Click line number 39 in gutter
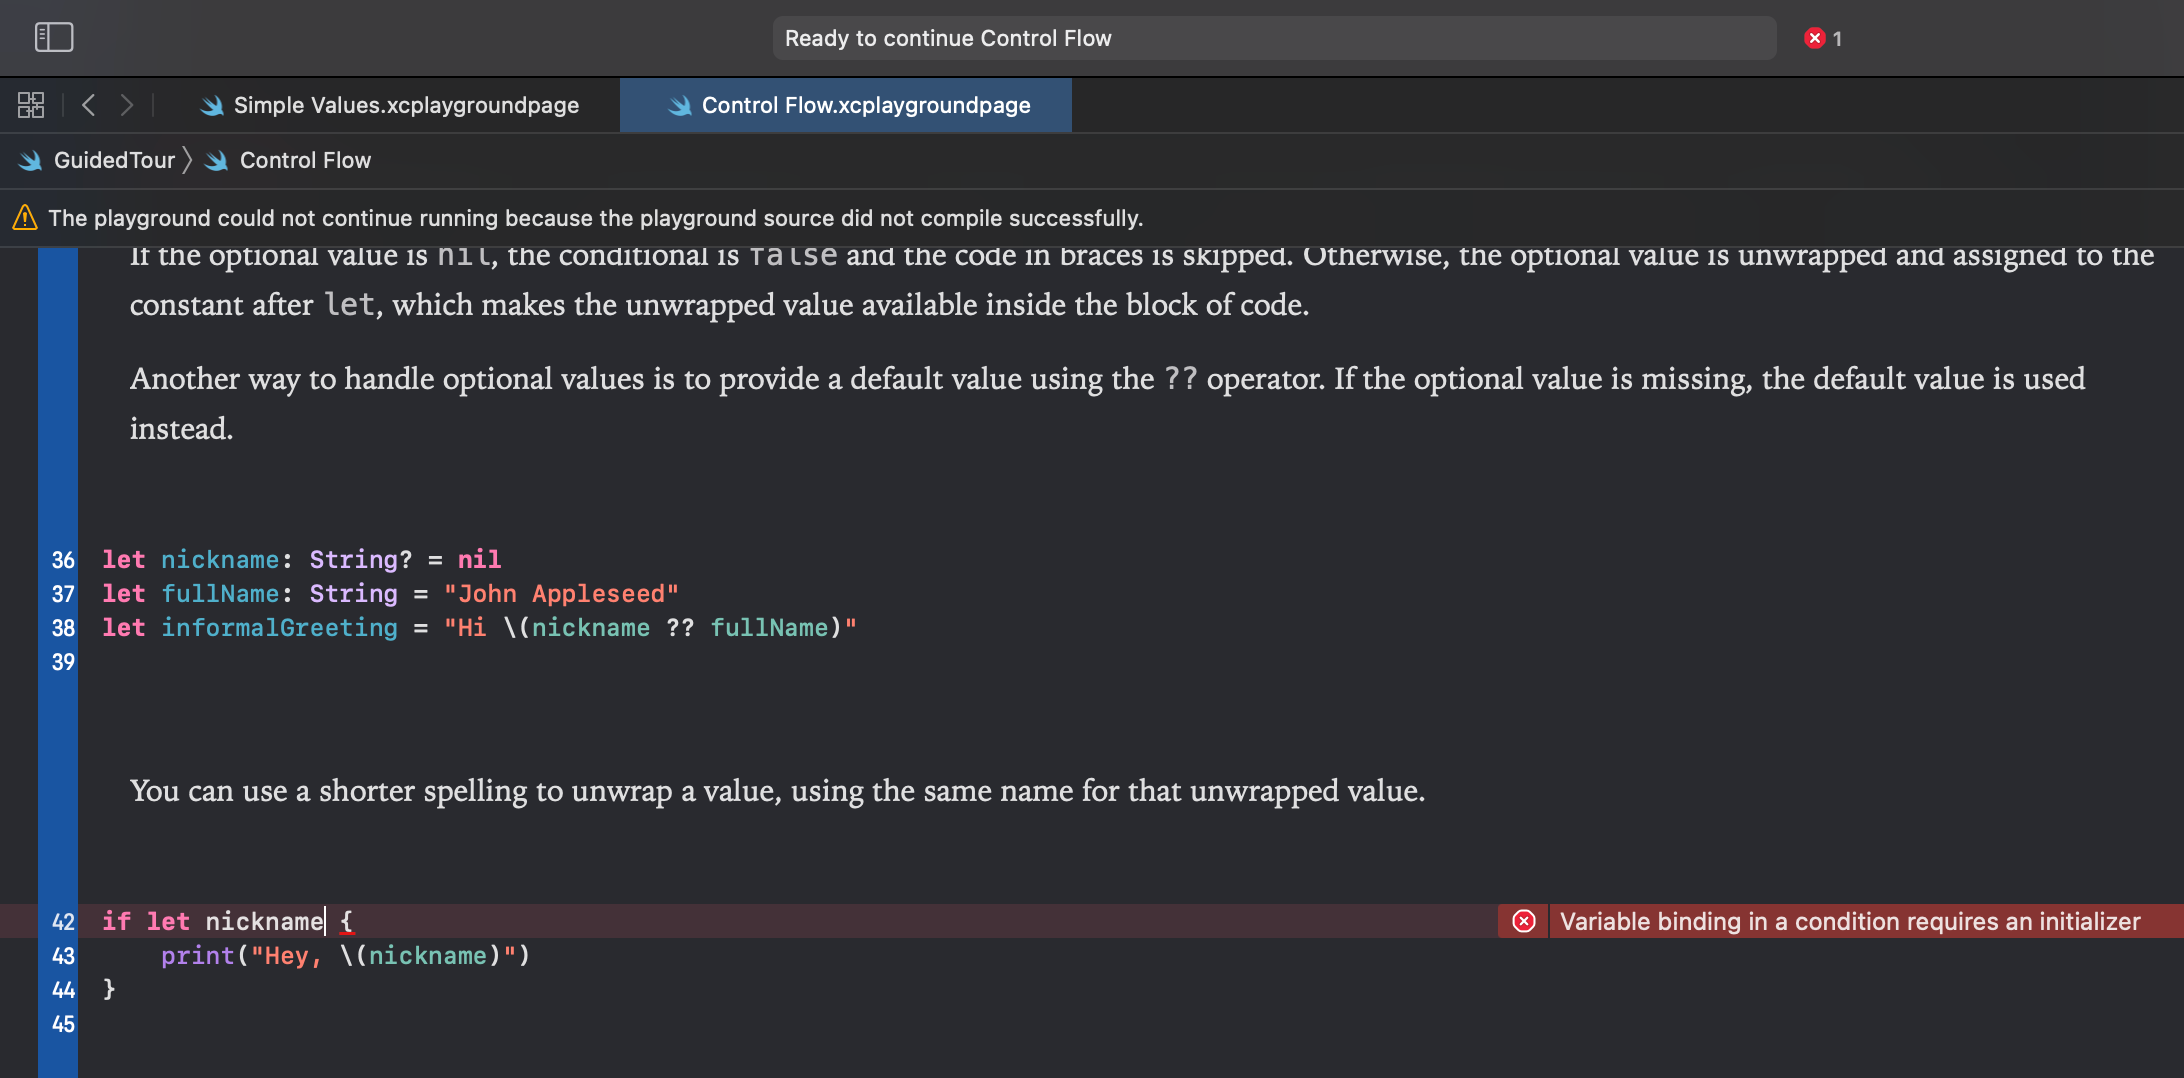 pyautogui.click(x=63, y=662)
